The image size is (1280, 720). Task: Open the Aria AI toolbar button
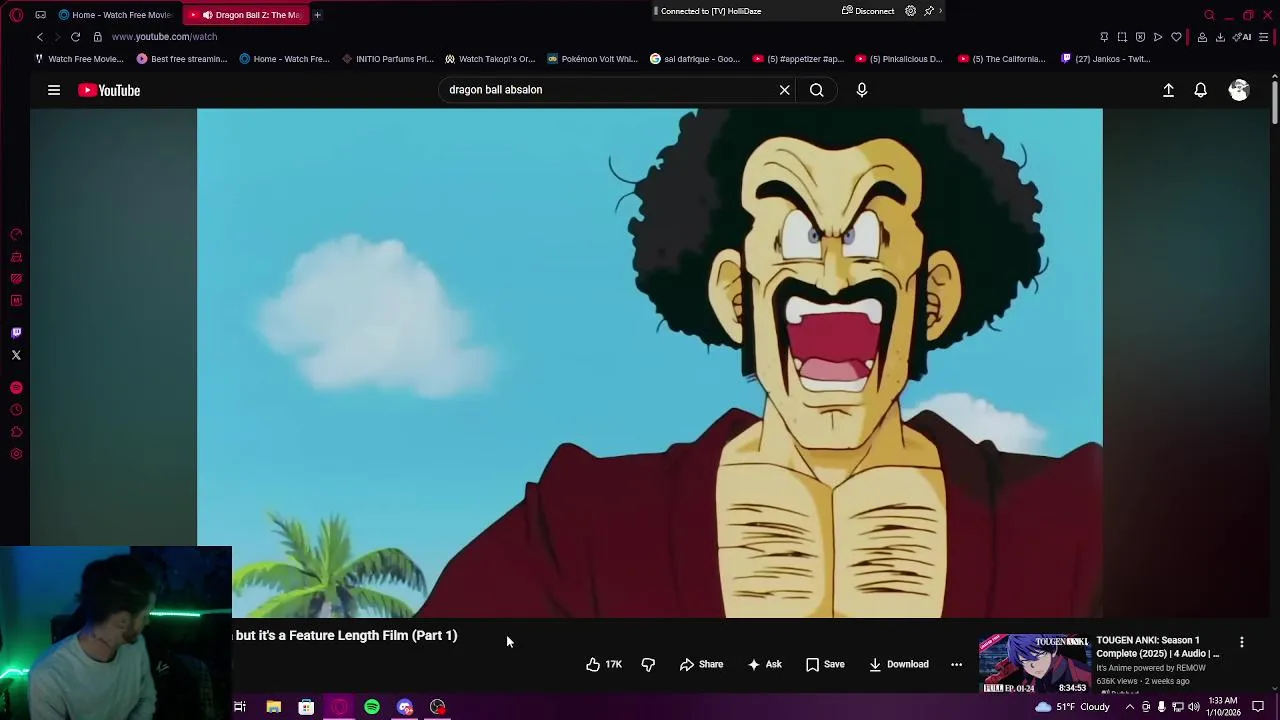click(x=1244, y=37)
